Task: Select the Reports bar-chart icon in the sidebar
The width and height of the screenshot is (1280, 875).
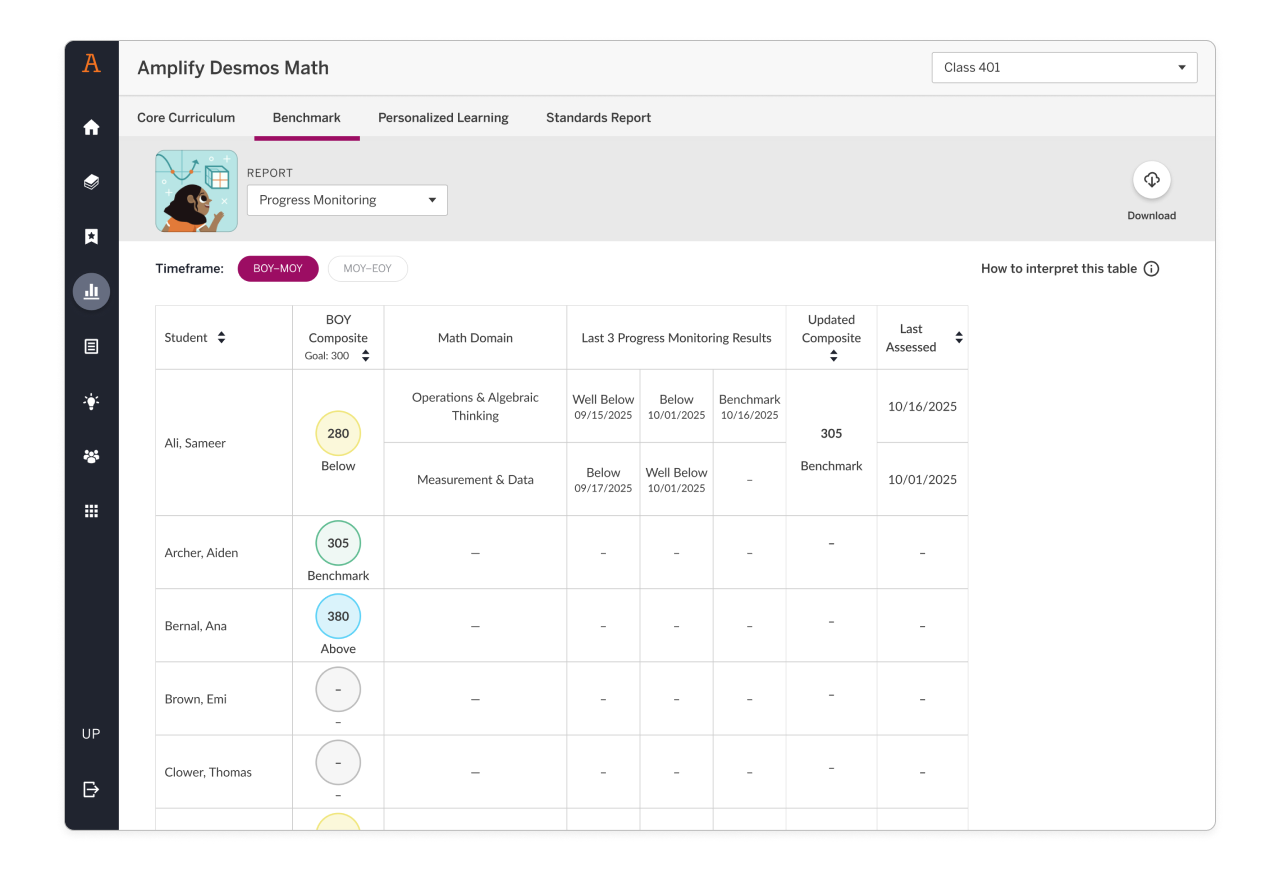Action: tap(91, 291)
